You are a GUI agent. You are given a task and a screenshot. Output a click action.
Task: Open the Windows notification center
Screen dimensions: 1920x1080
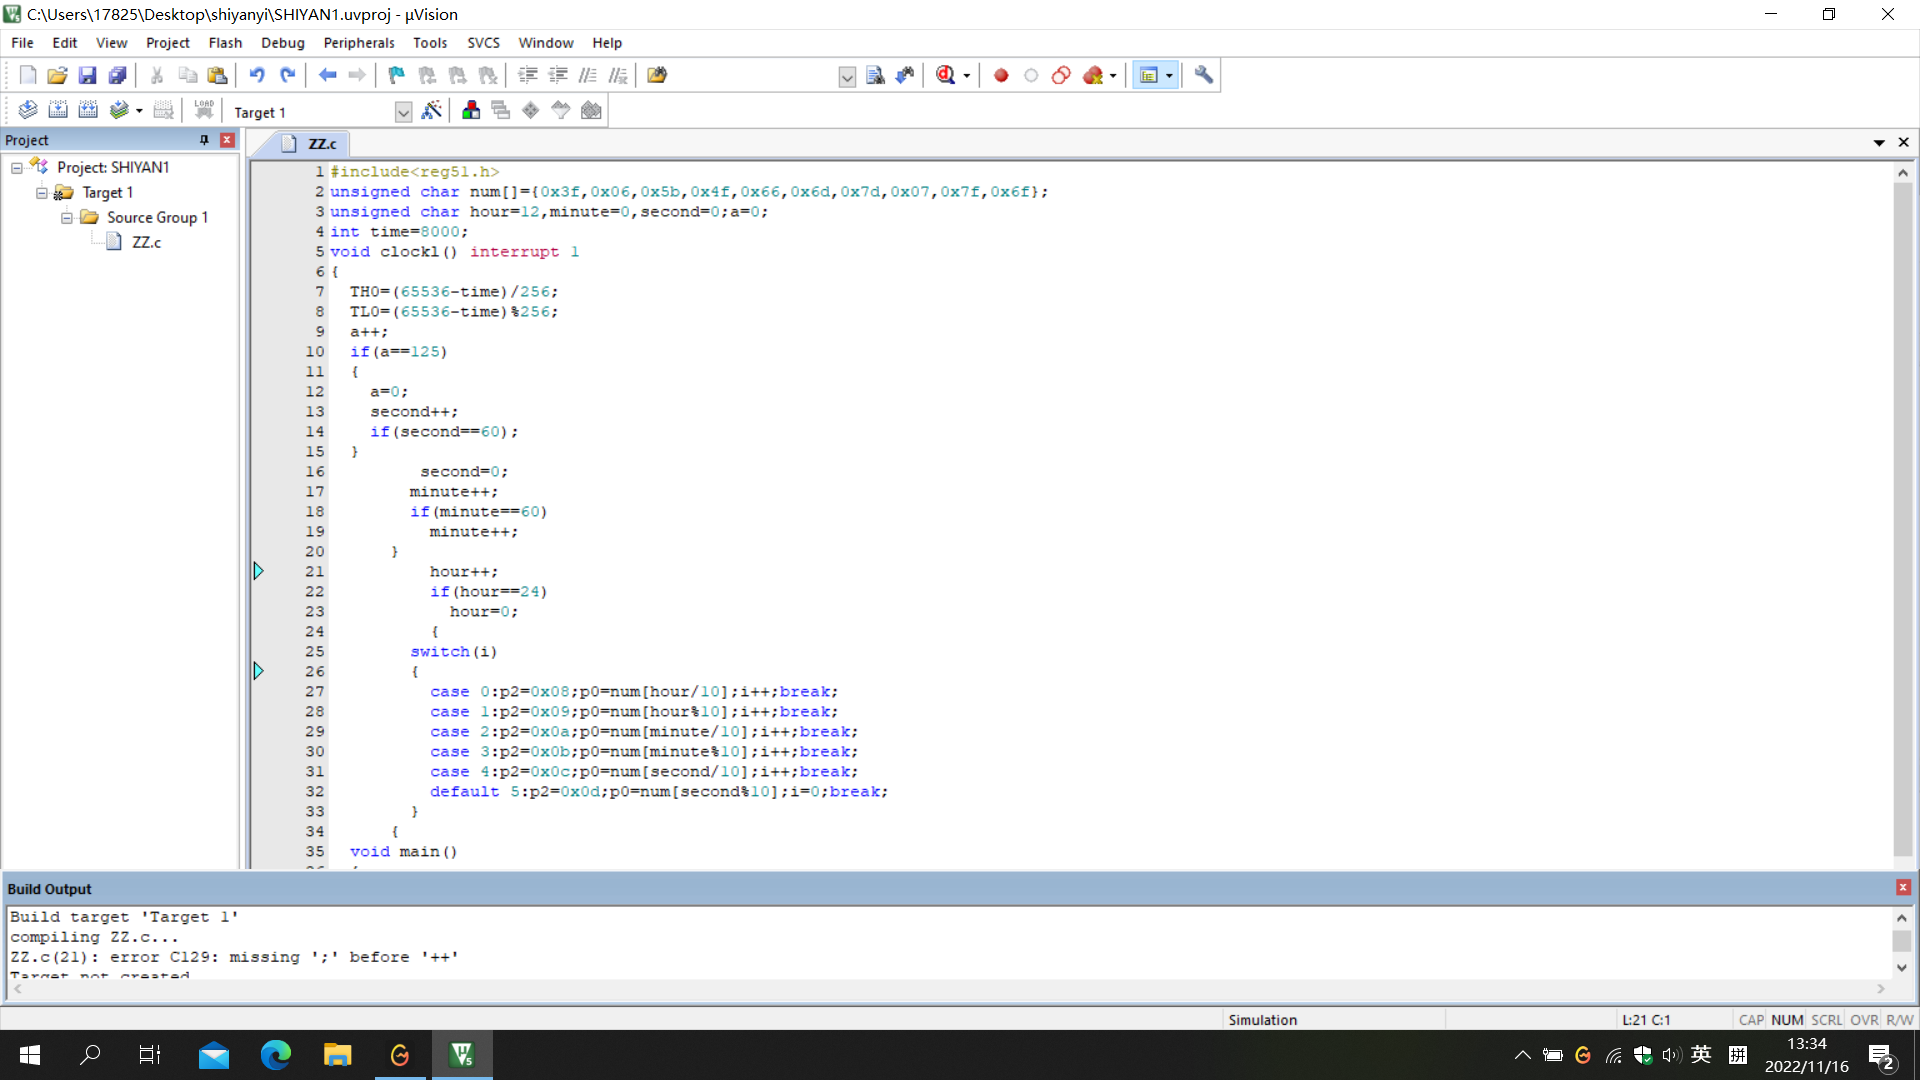[x=1881, y=1056]
